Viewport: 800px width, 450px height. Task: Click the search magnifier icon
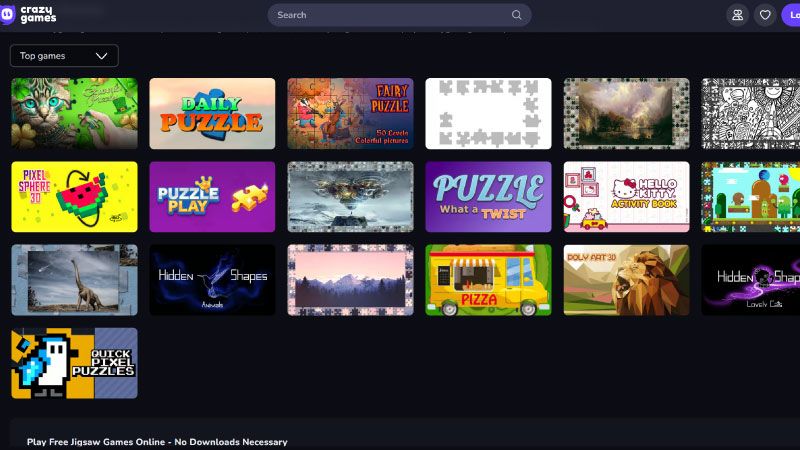516,15
